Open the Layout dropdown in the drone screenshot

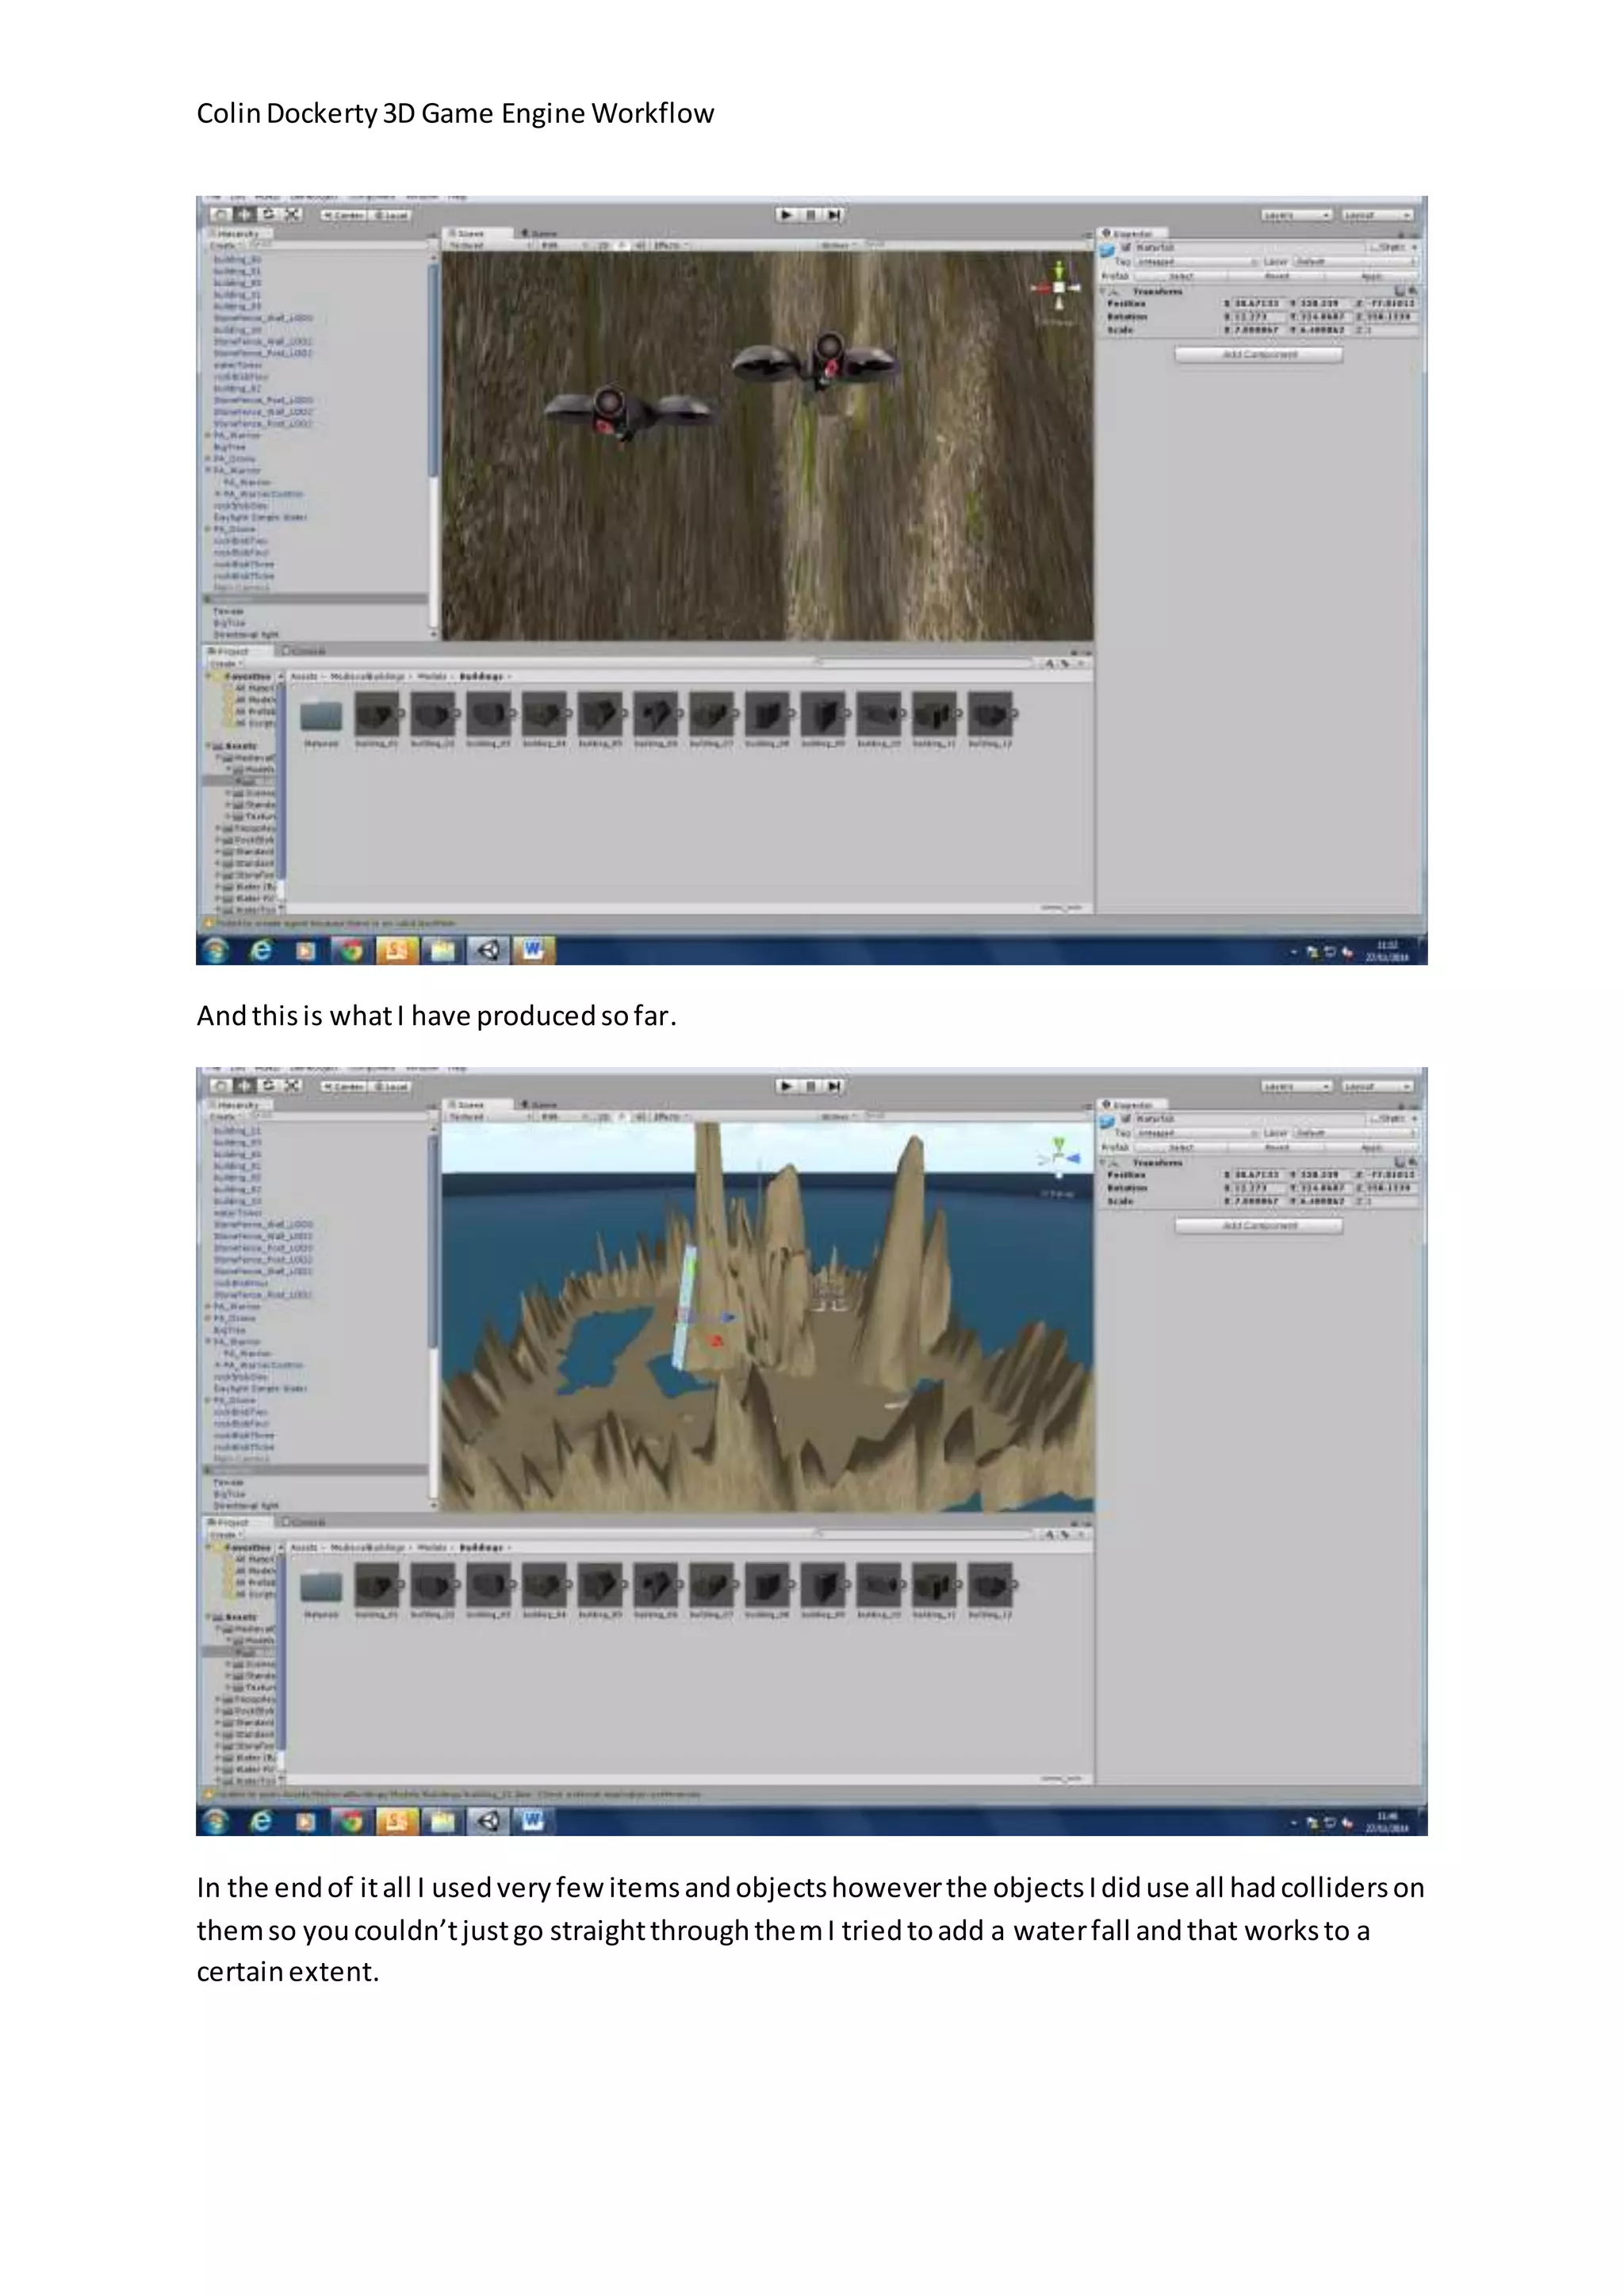(1377, 215)
